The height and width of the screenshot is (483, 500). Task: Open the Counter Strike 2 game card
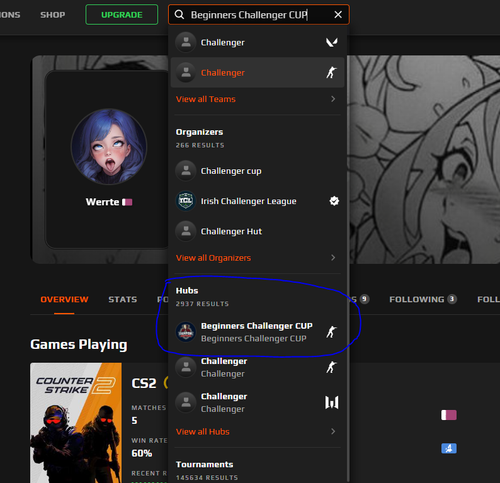[76, 423]
